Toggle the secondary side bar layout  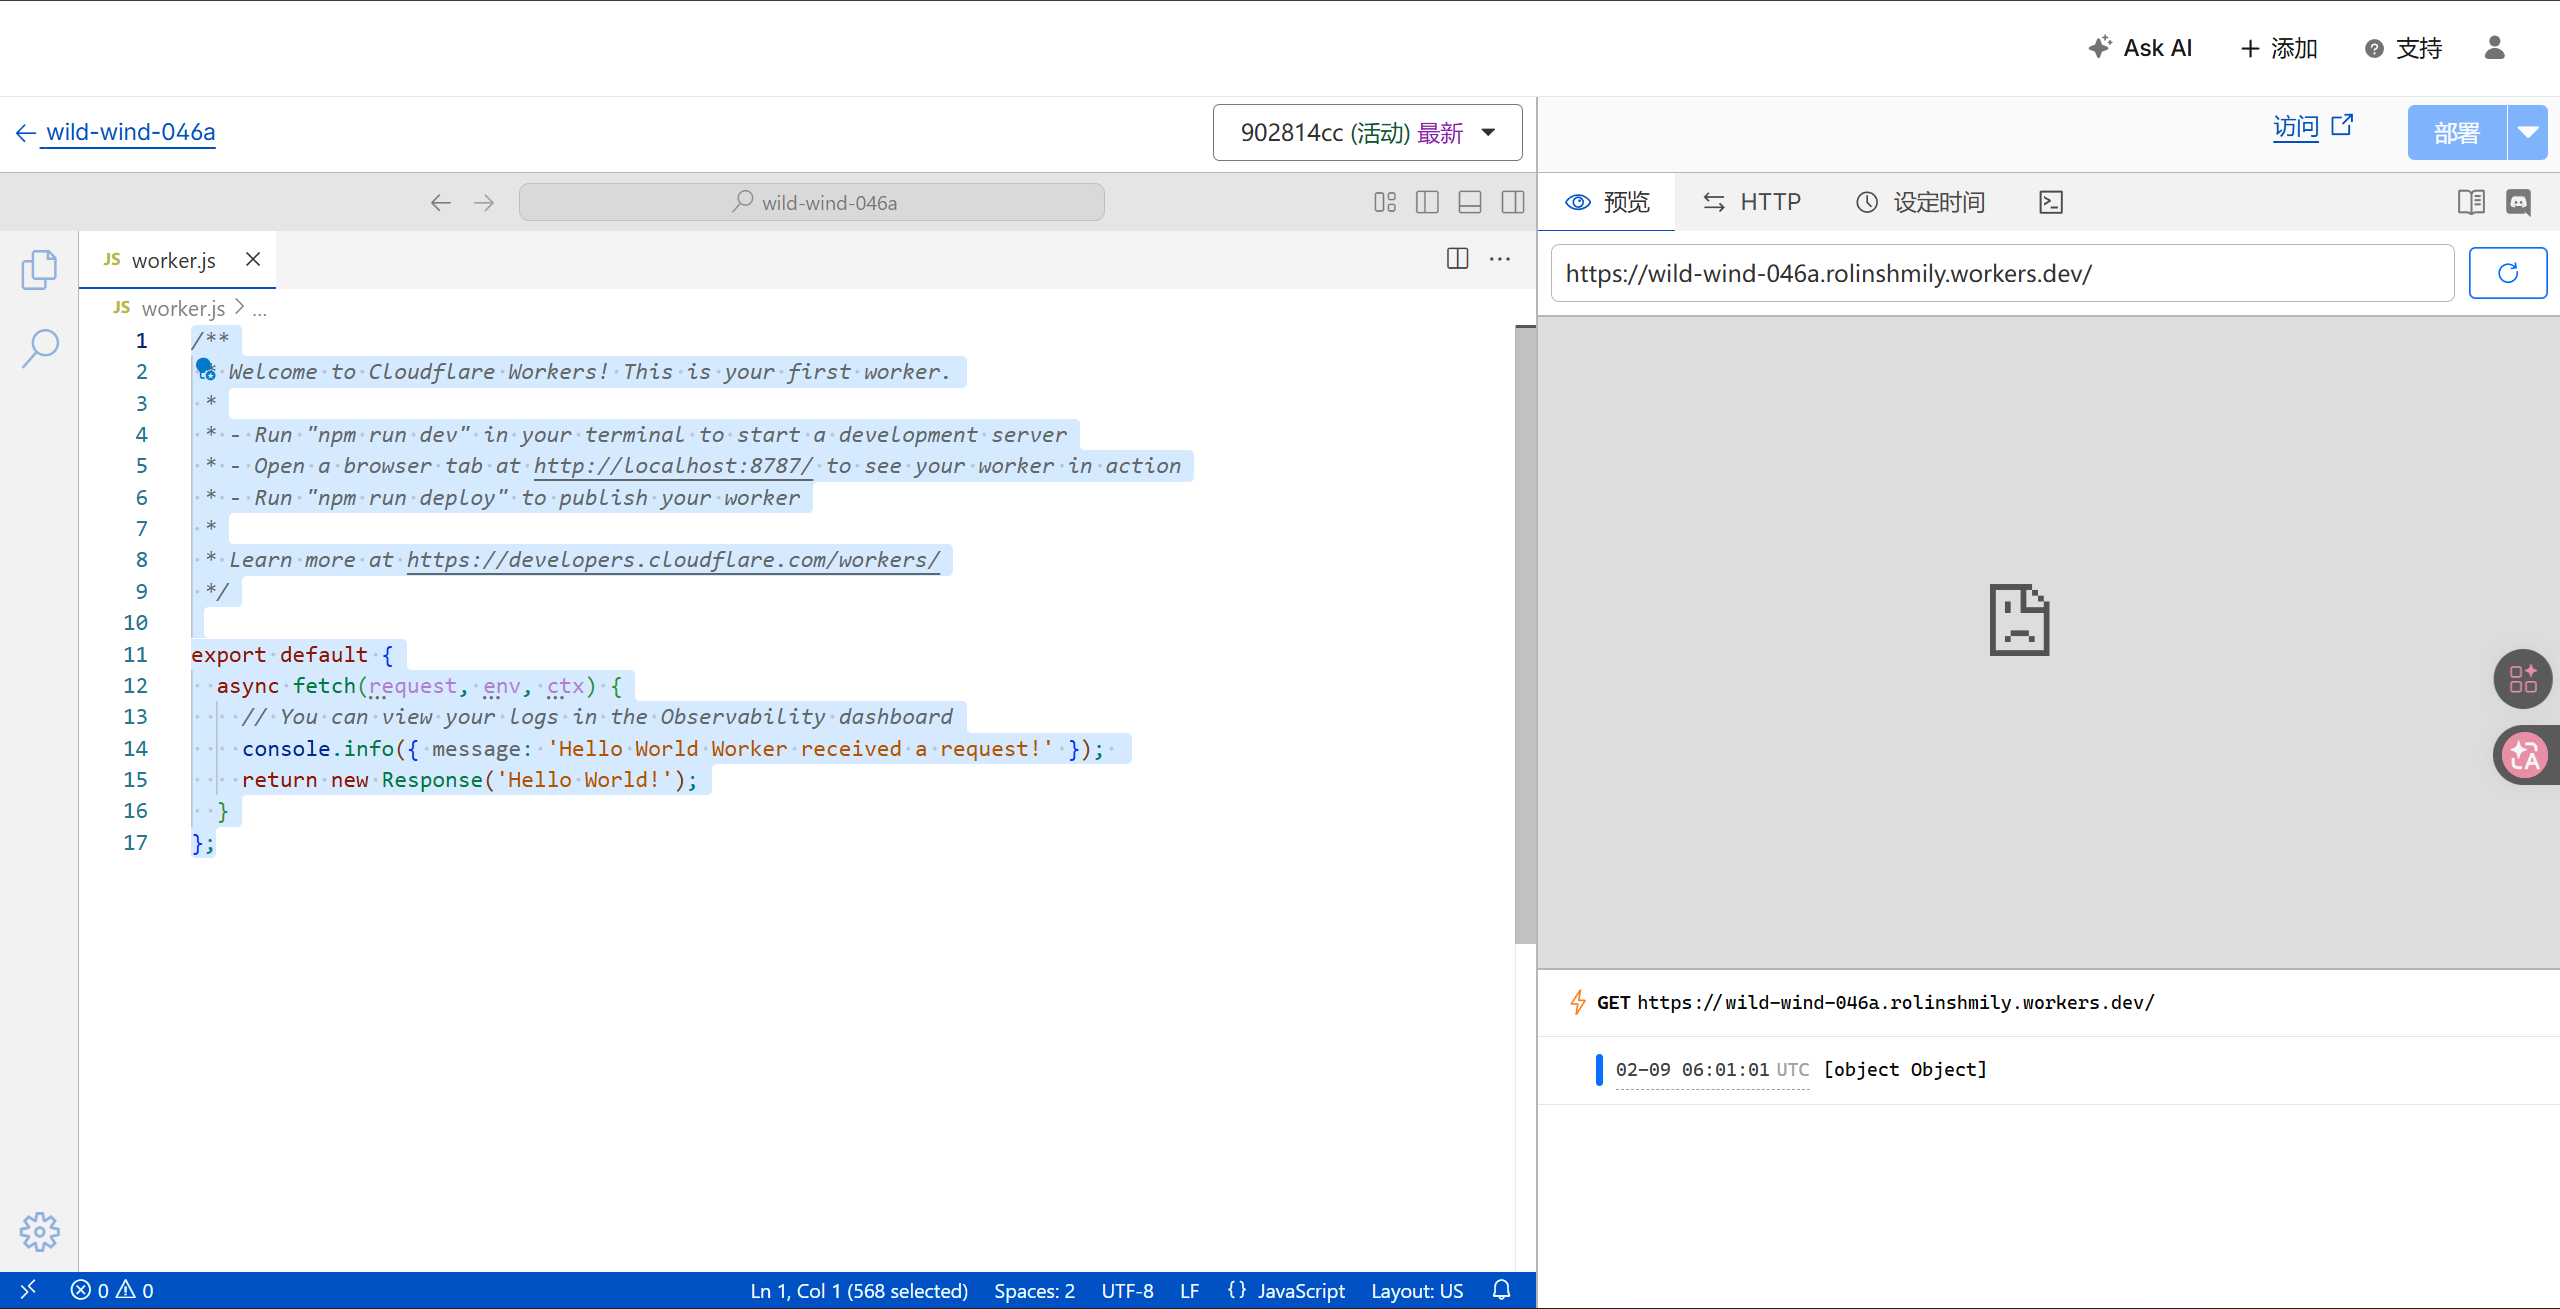pos(1513,203)
